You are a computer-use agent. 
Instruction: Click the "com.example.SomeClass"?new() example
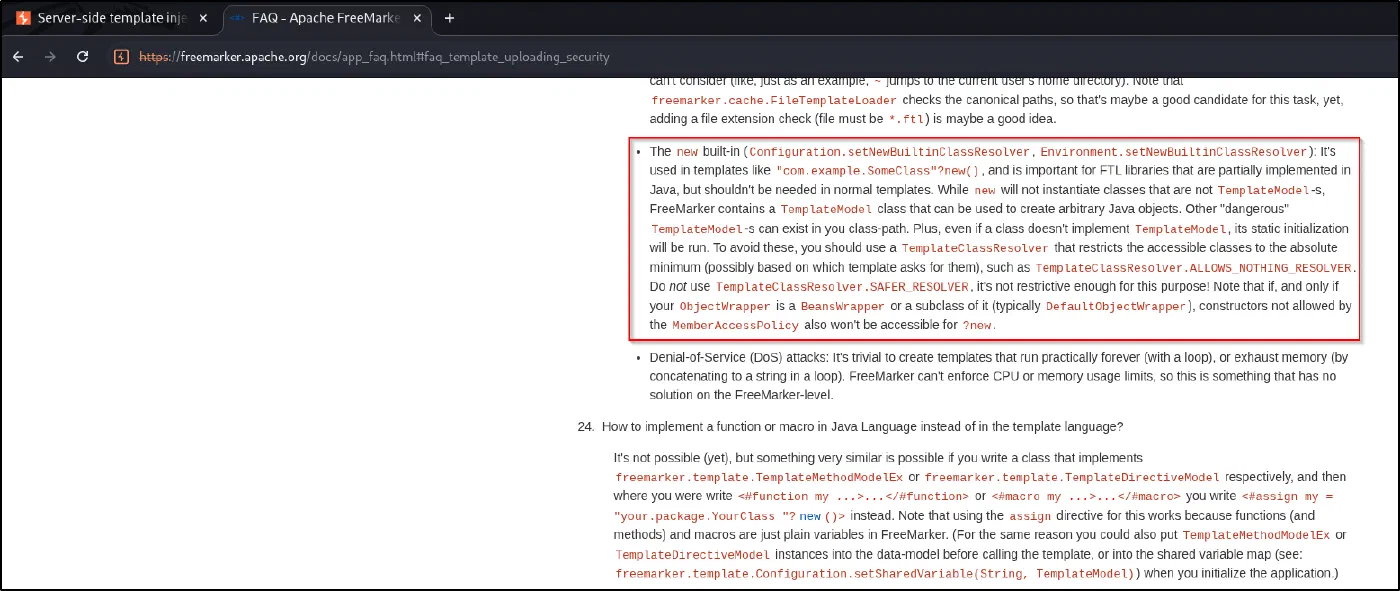[879, 171]
